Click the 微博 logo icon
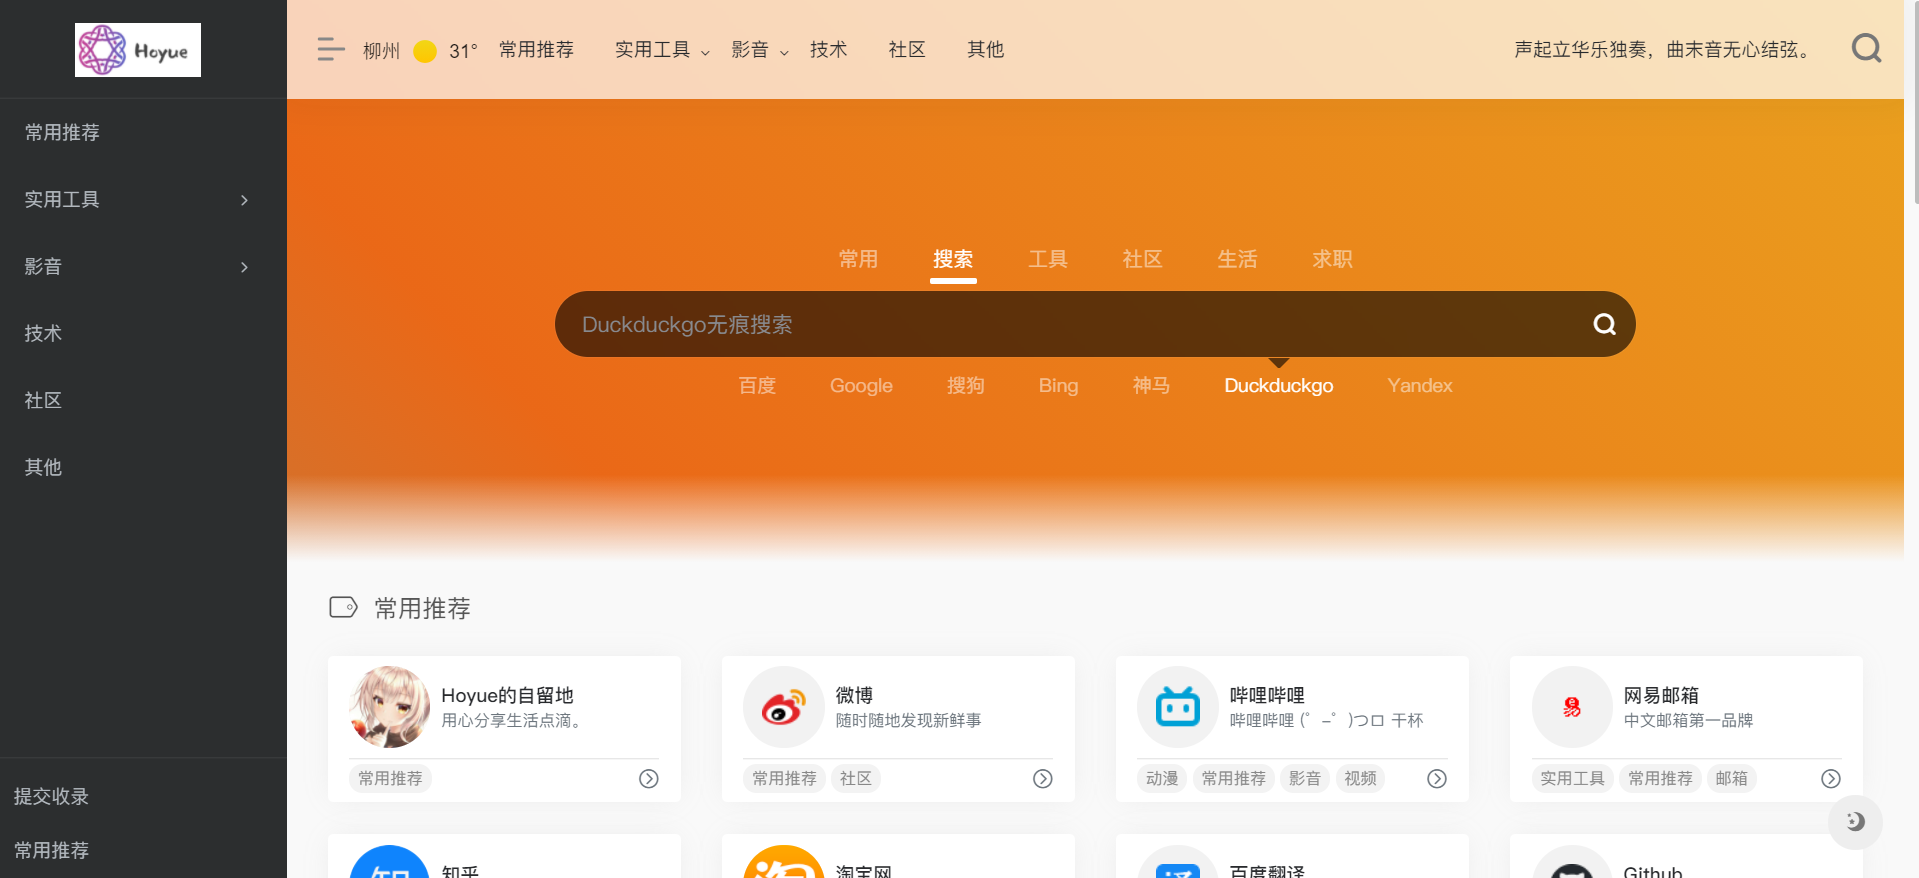 tap(784, 707)
